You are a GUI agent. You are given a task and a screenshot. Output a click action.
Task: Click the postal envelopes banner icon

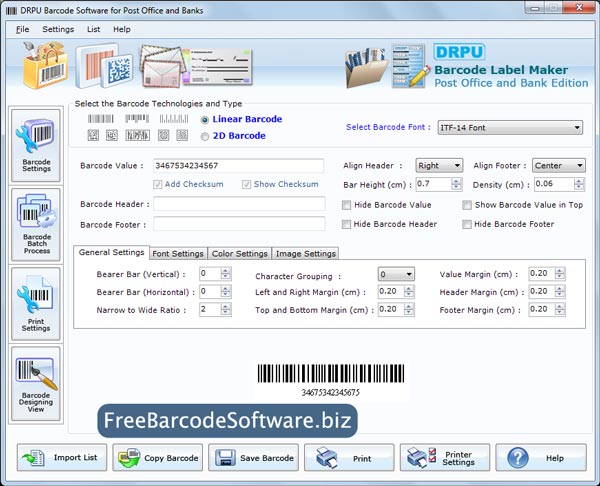click(x=162, y=66)
